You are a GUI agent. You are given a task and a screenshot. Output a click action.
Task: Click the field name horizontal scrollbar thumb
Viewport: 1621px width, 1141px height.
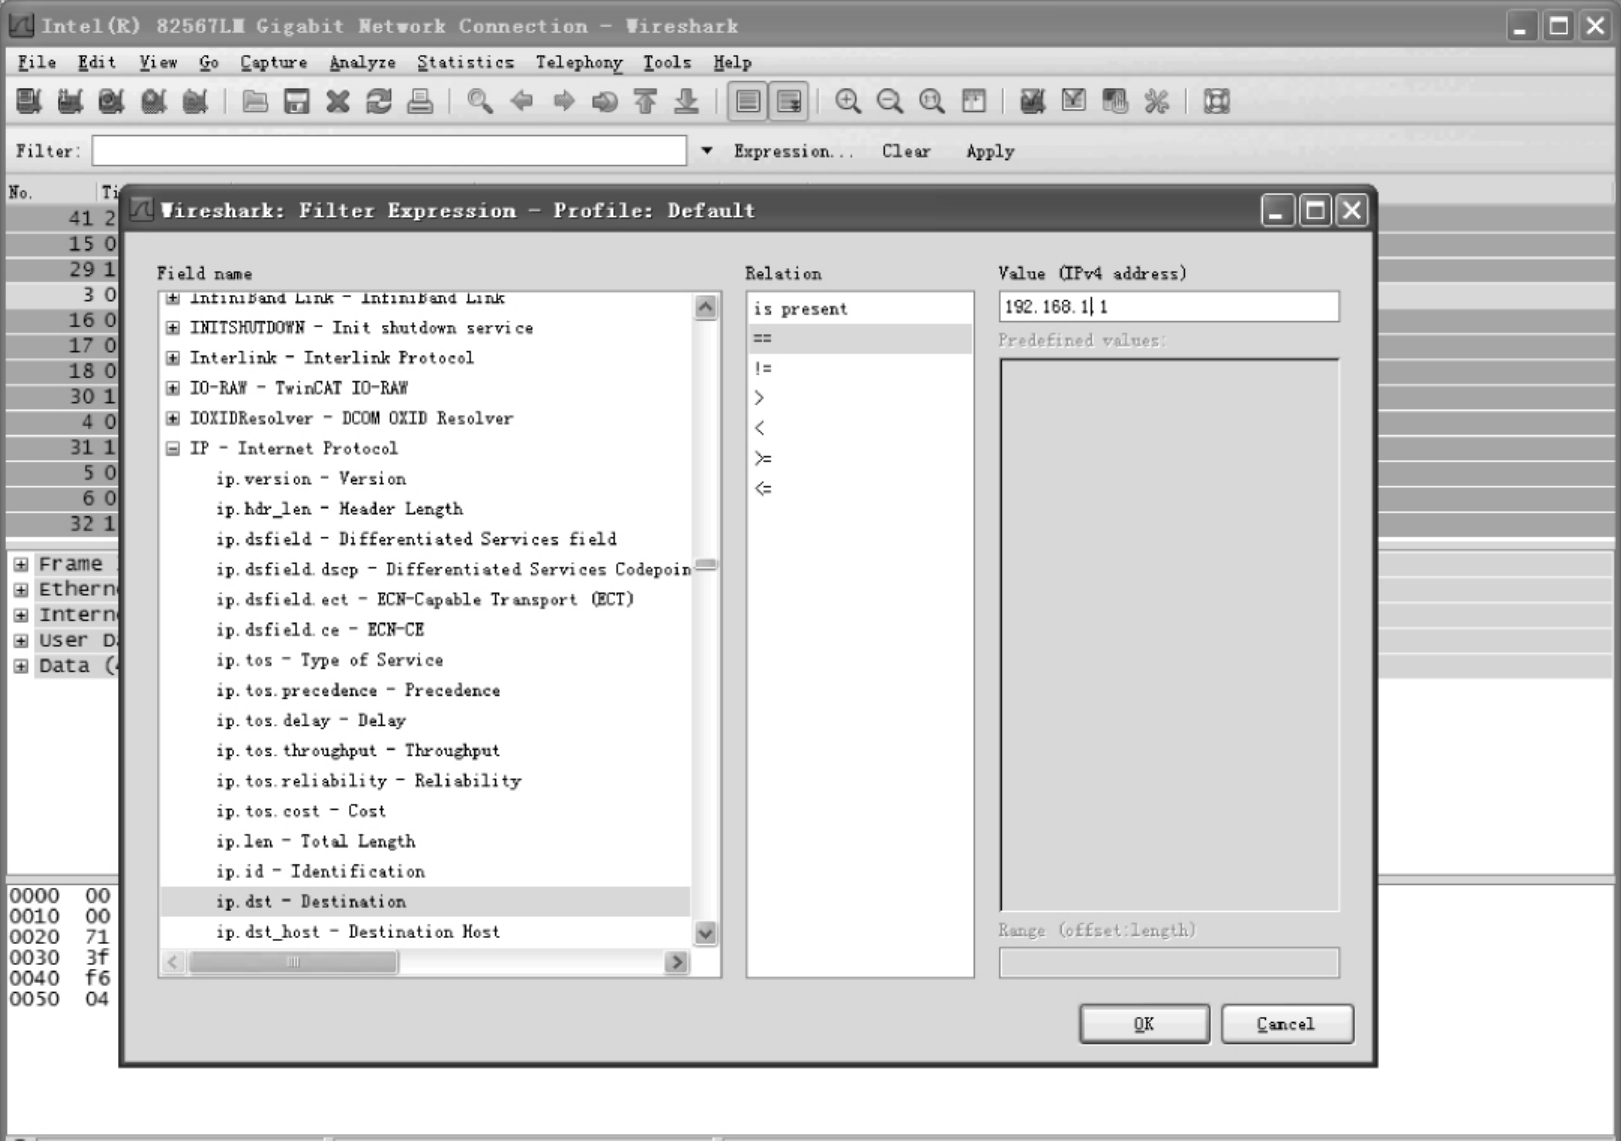coord(293,962)
